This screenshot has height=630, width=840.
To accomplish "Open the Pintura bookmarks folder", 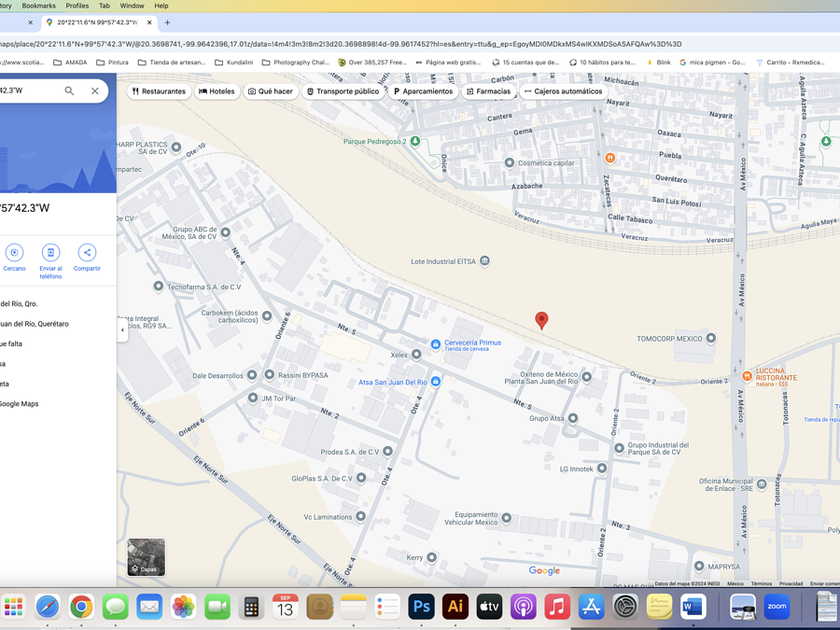I will coord(112,62).
